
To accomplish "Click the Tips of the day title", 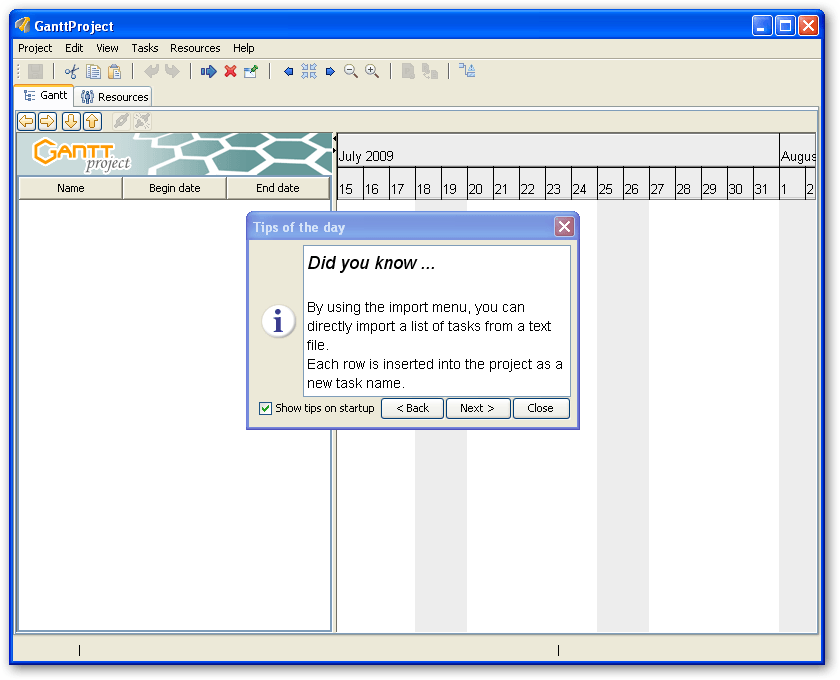I will 299,227.
